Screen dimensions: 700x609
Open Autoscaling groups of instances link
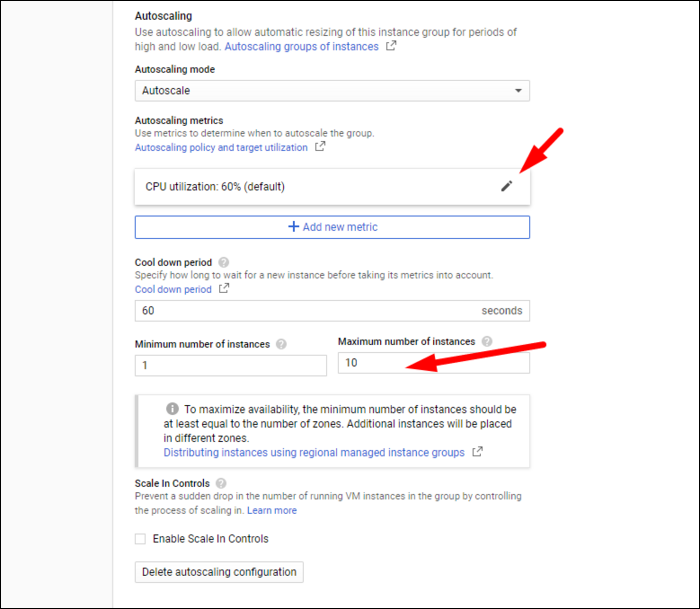(301, 46)
